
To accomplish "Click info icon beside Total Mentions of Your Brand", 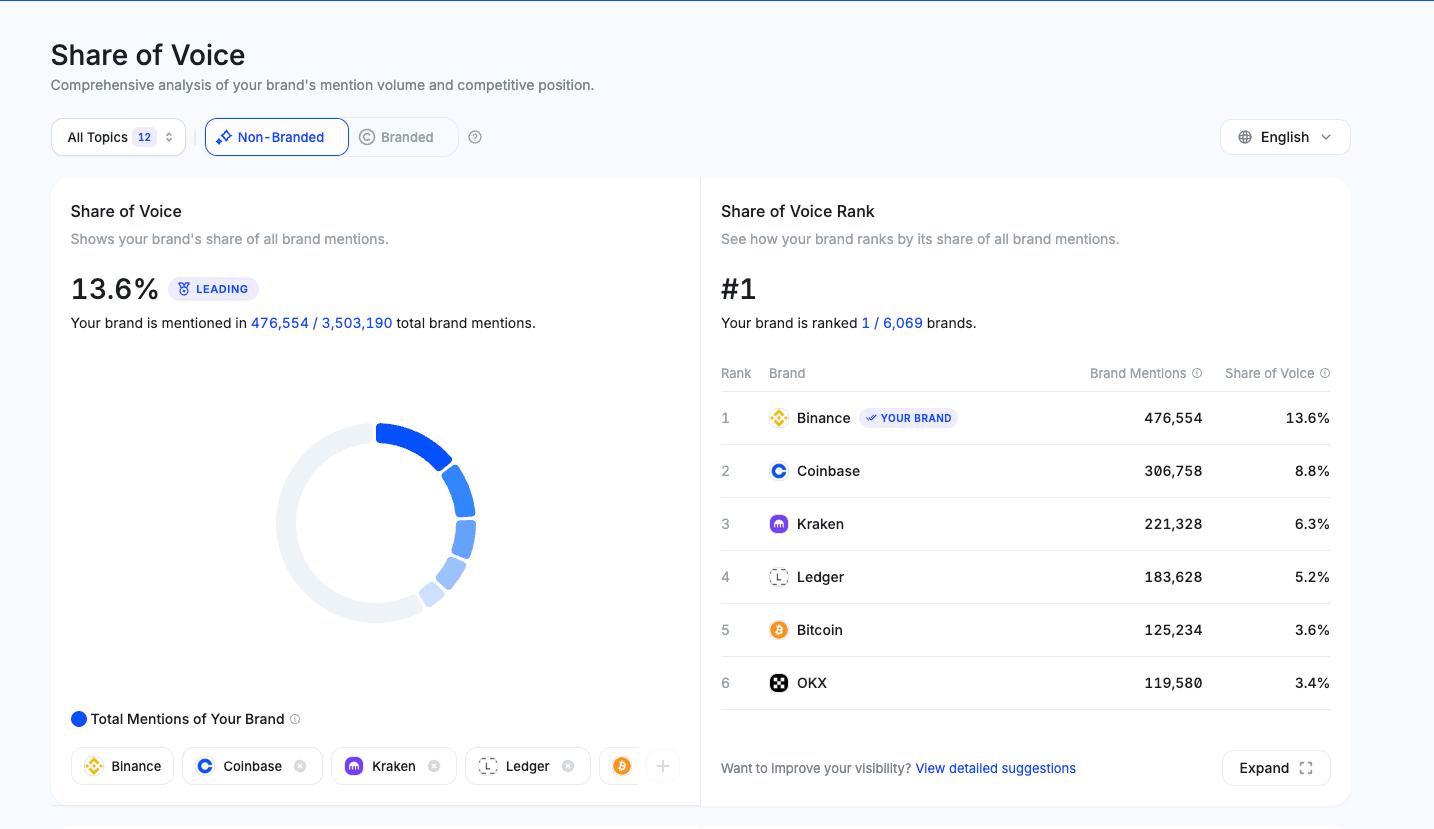I will coord(295,719).
